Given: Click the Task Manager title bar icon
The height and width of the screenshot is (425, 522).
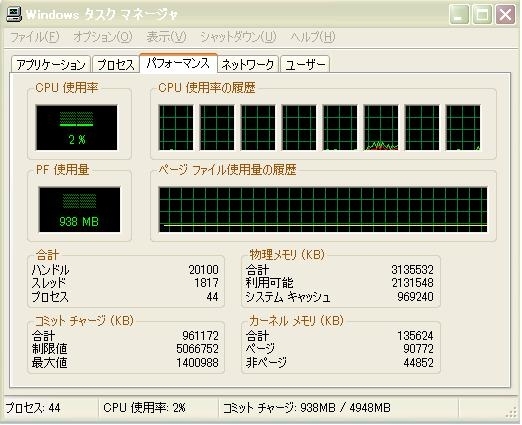Looking at the screenshot, I should click(14, 15).
